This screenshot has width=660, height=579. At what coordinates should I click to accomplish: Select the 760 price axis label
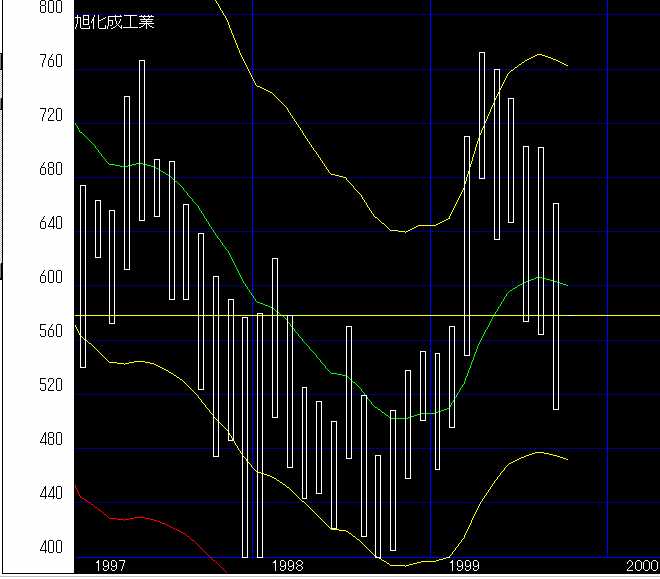(x=49, y=62)
